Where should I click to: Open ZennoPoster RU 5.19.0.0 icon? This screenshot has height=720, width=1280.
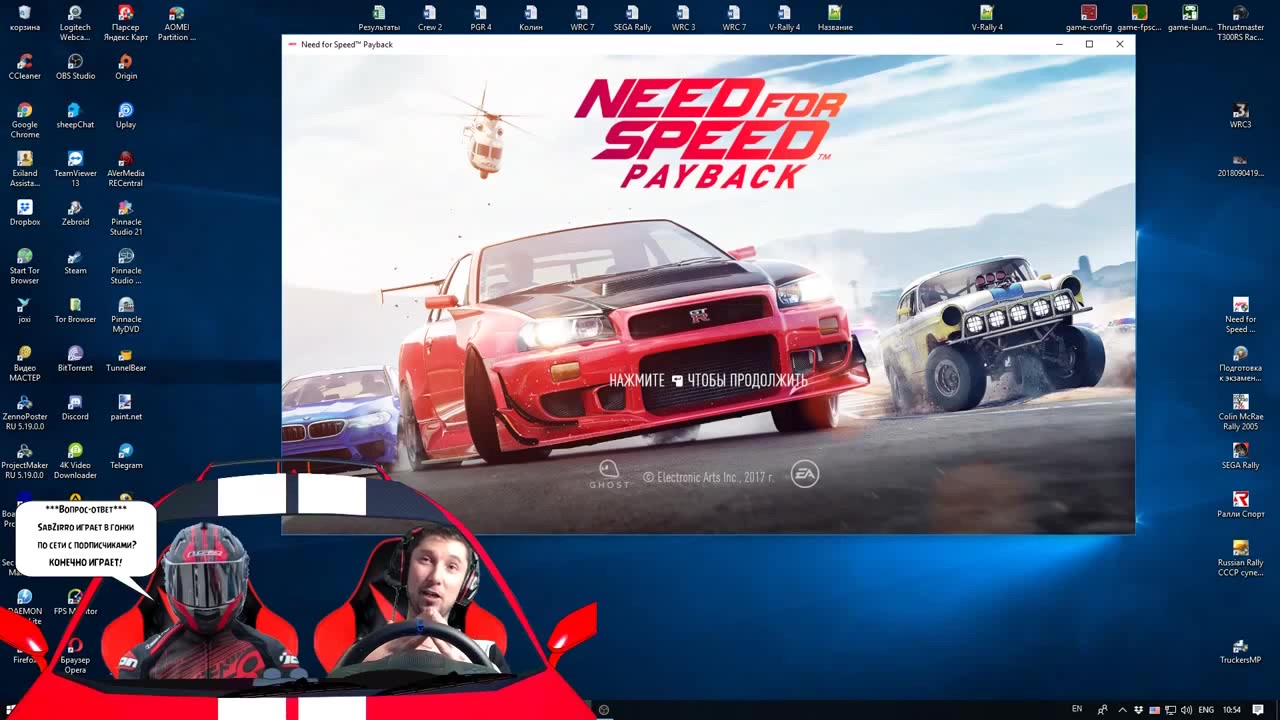[x=25, y=413]
